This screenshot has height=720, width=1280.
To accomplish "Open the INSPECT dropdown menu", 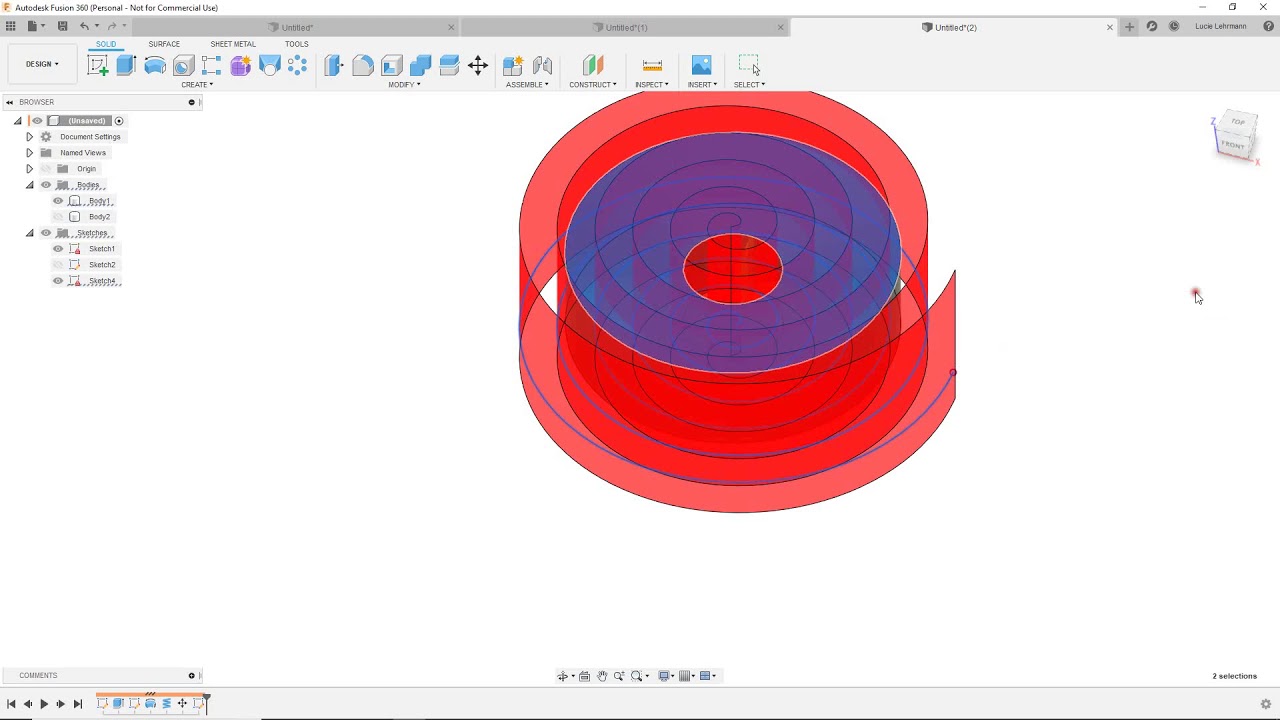I will click(x=652, y=85).
